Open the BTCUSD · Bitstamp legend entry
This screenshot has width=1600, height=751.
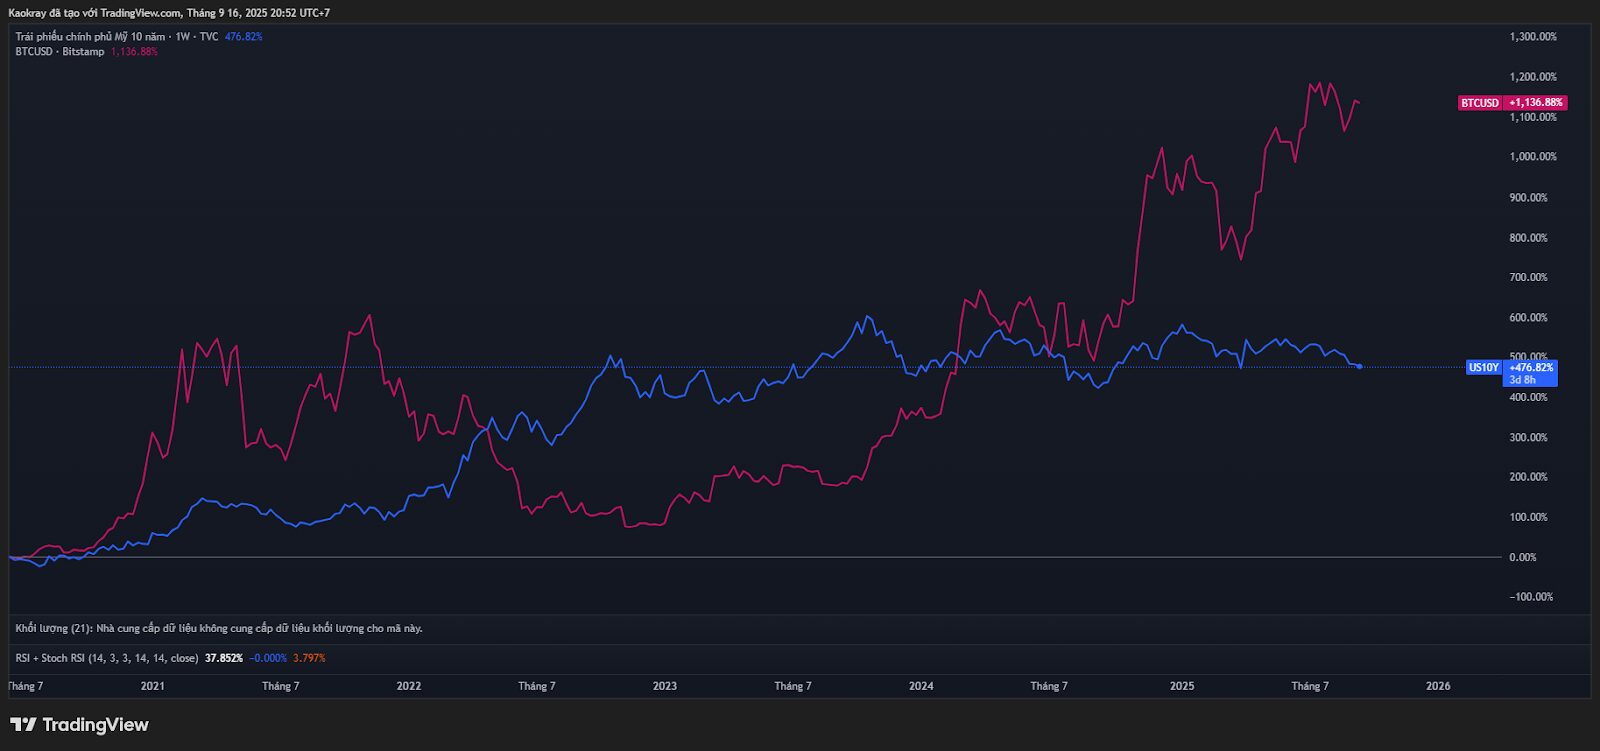click(x=60, y=52)
